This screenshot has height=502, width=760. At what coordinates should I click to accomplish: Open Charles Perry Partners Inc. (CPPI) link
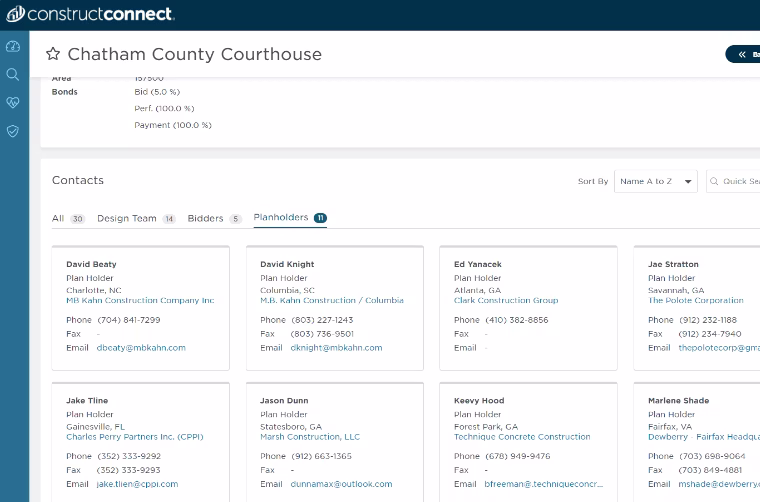135,437
